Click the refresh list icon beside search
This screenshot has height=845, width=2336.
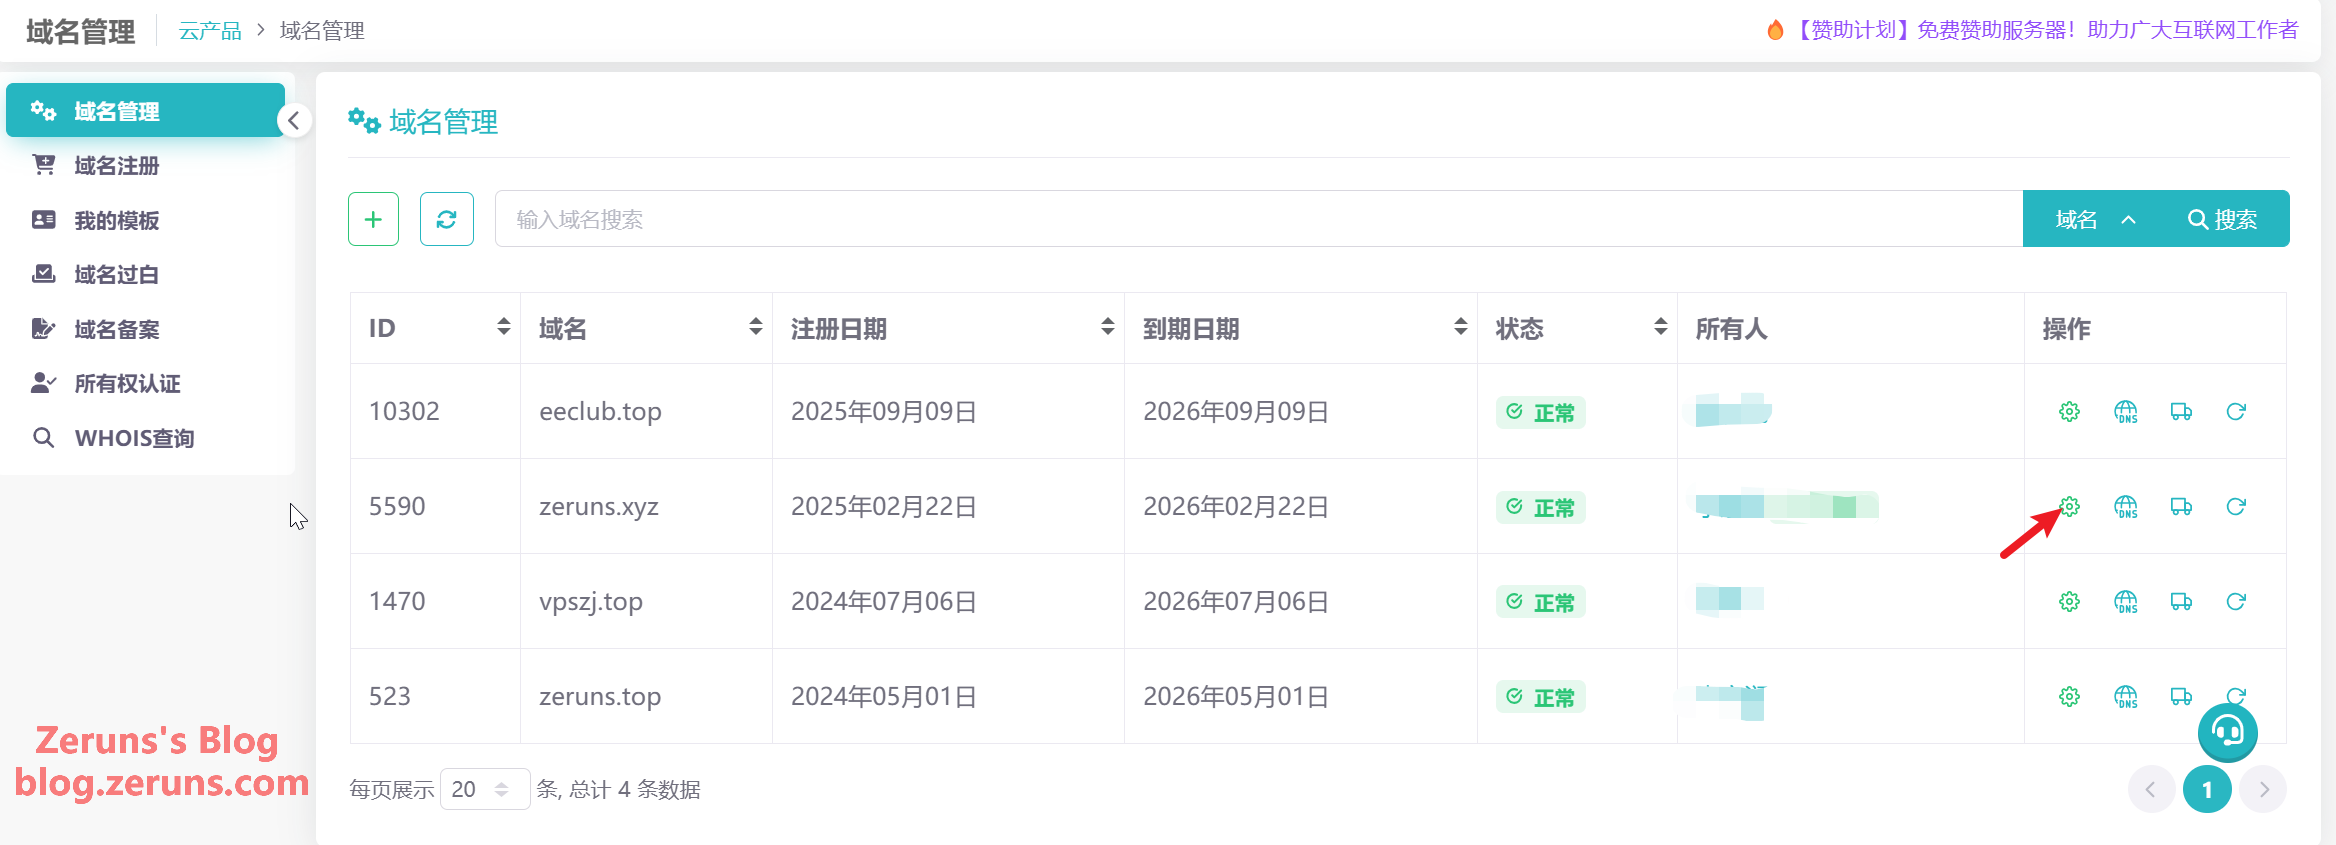tap(446, 219)
